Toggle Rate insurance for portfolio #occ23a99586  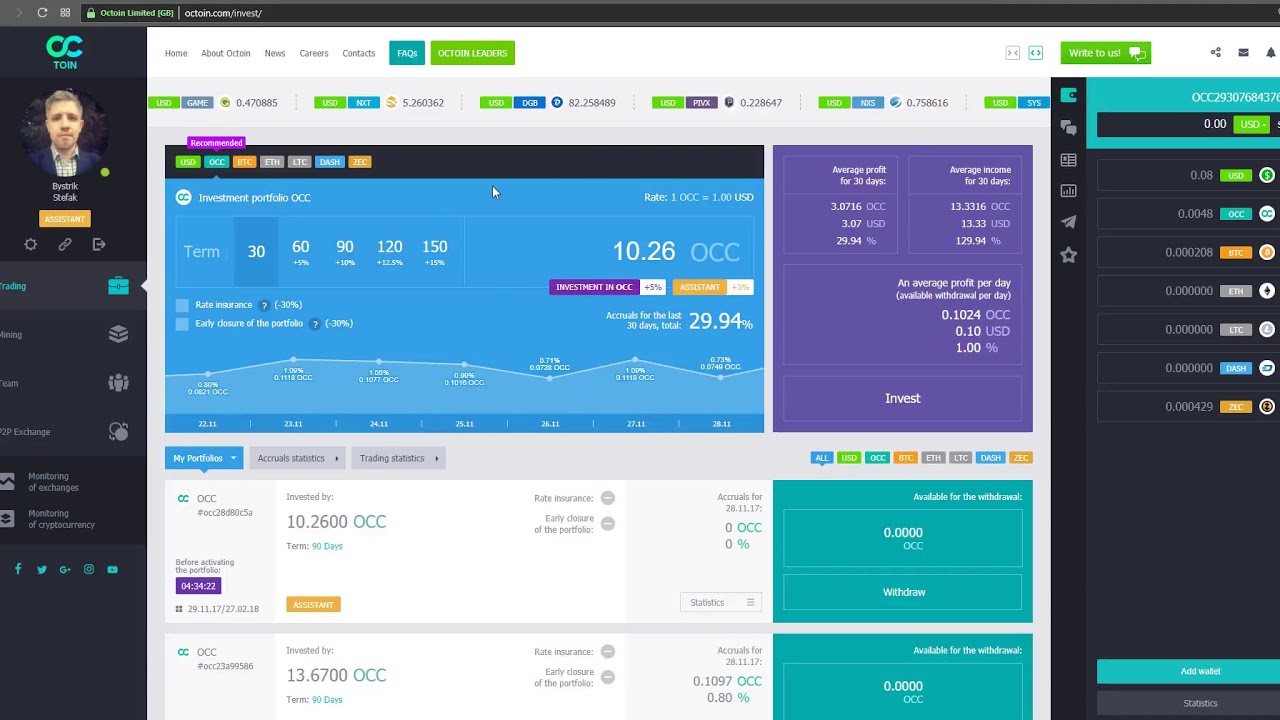pyautogui.click(x=608, y=652)
